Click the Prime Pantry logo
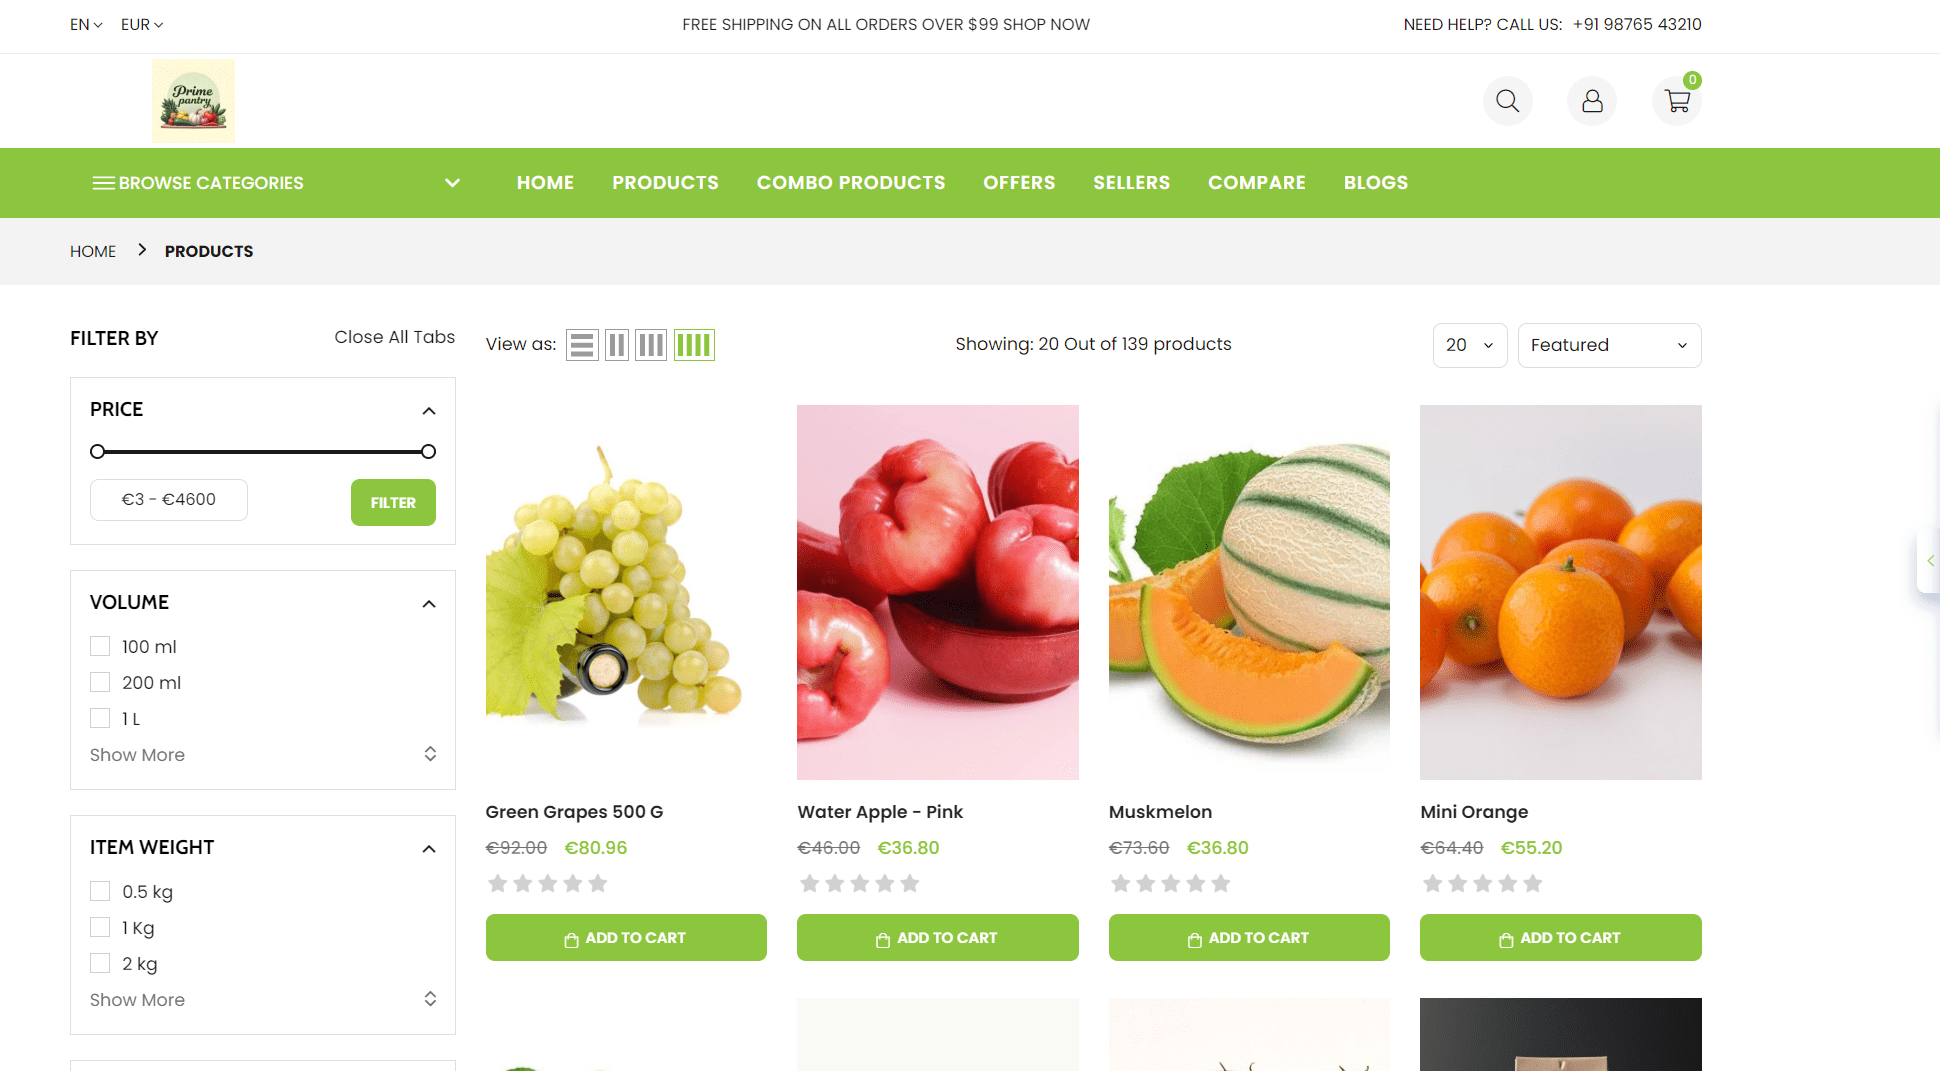This screenshot has width=1940, height=1071. point(194,101)
